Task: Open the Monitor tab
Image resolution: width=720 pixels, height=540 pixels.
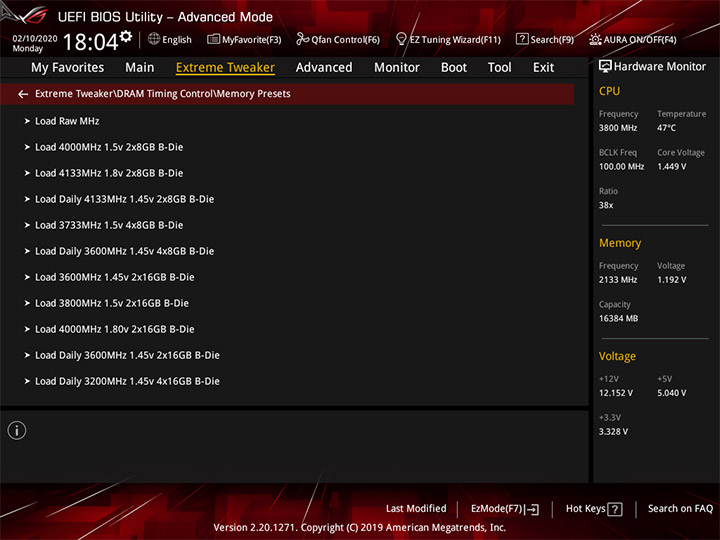Action: pos(397,68)
